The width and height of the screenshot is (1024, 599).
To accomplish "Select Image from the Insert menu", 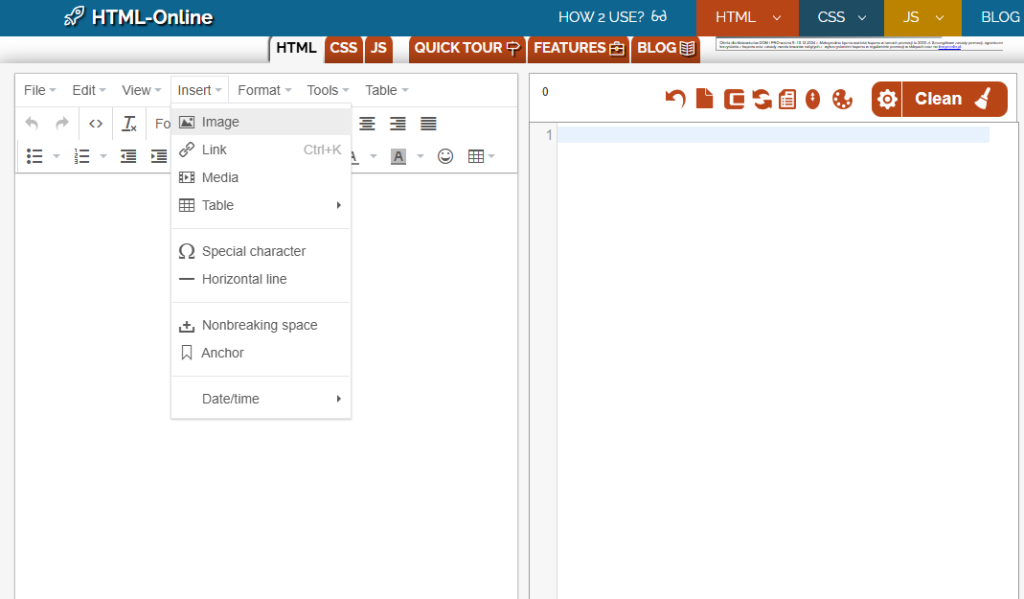I will point(220,122).
